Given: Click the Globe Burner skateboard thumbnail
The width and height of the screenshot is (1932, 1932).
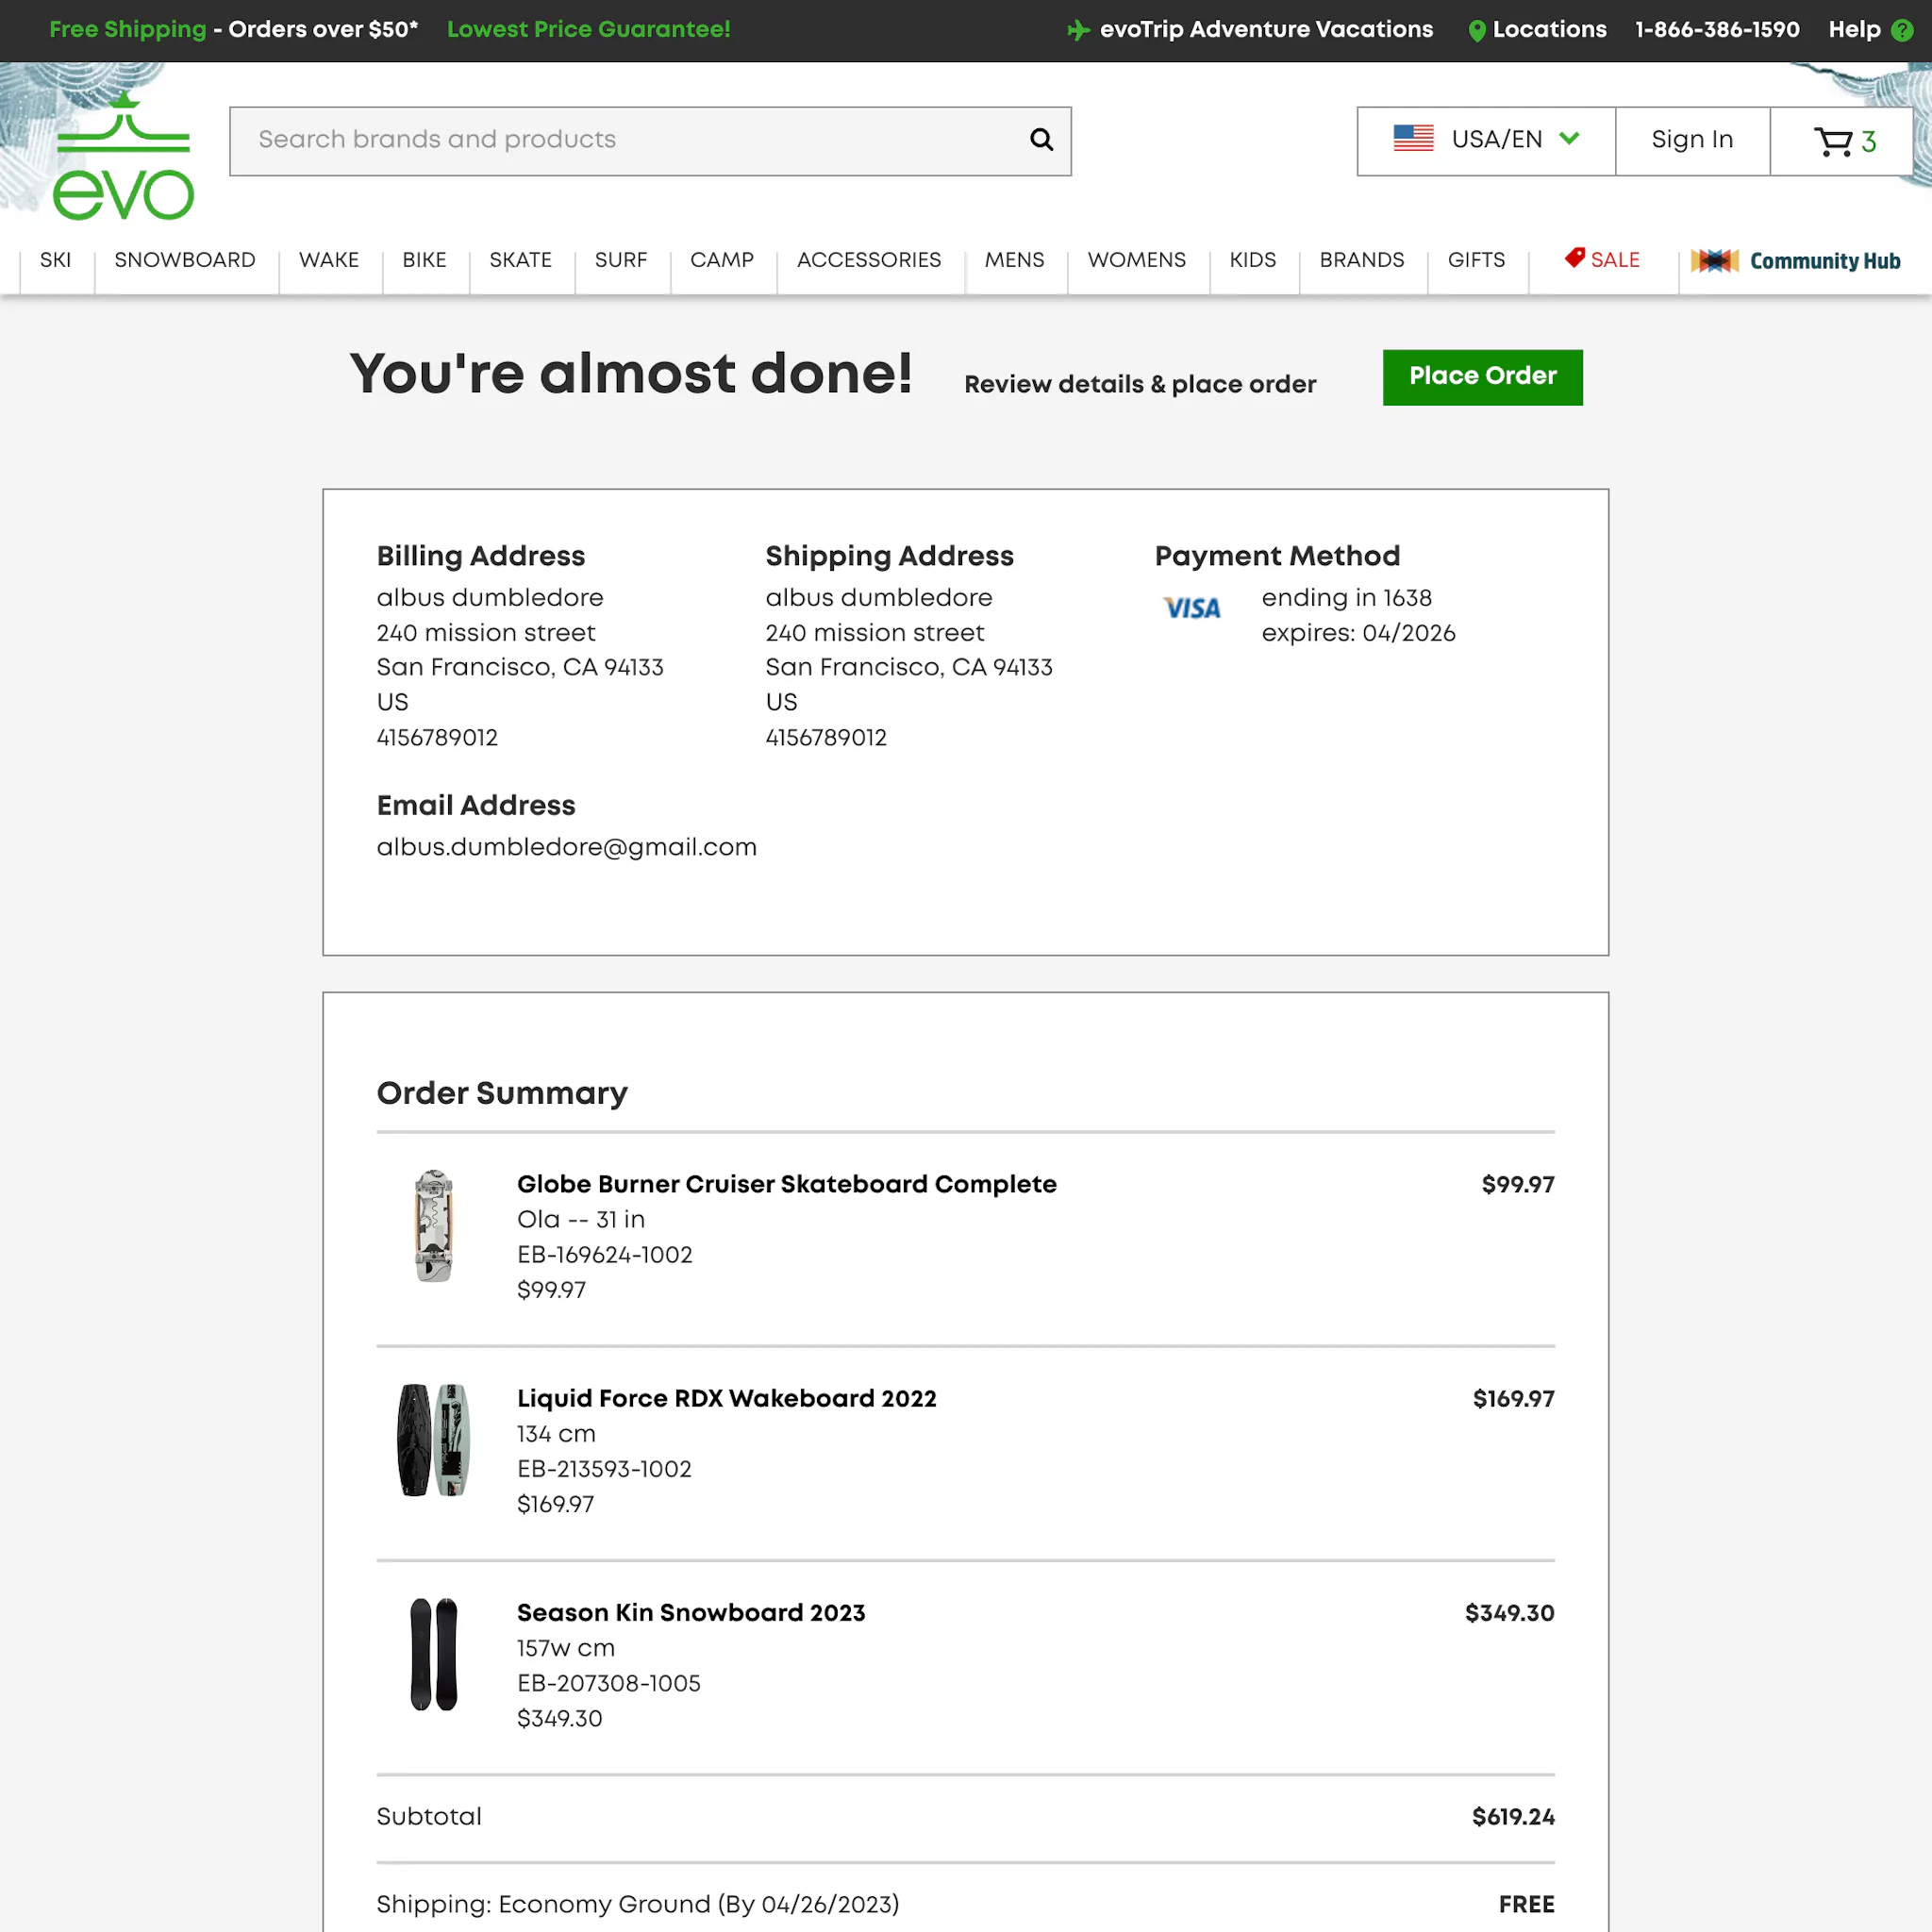Looking at the screenshot, I should coord(434,1225).
